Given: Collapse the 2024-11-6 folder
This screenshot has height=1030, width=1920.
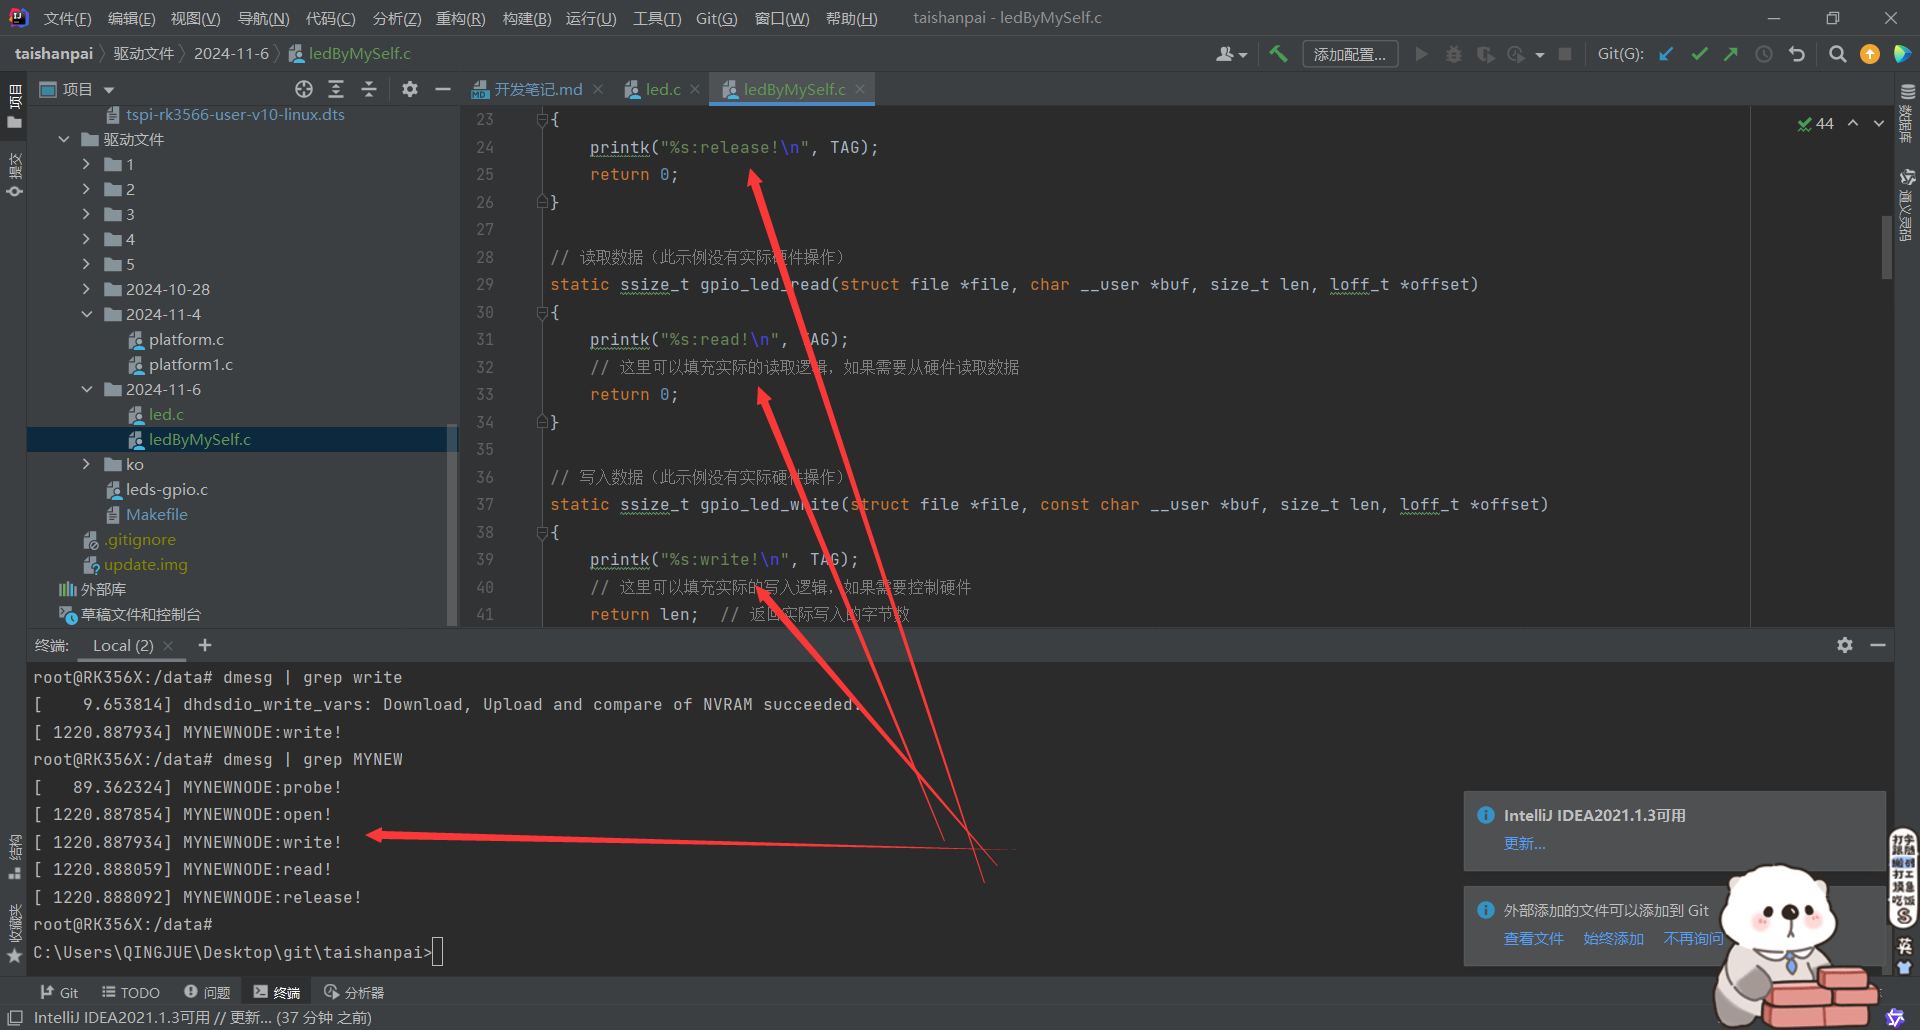Looking at the screenshot, I should click(87, 390).
